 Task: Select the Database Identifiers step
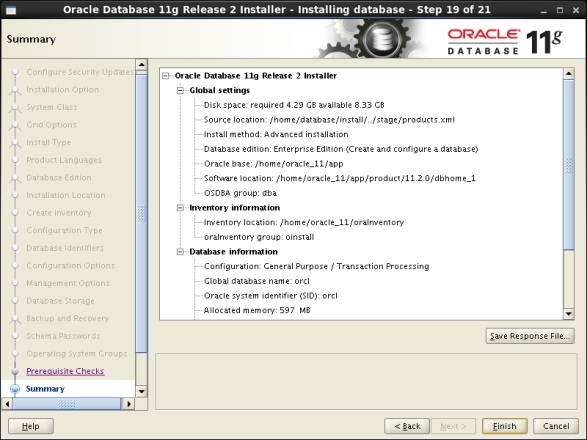coord(65,248)
